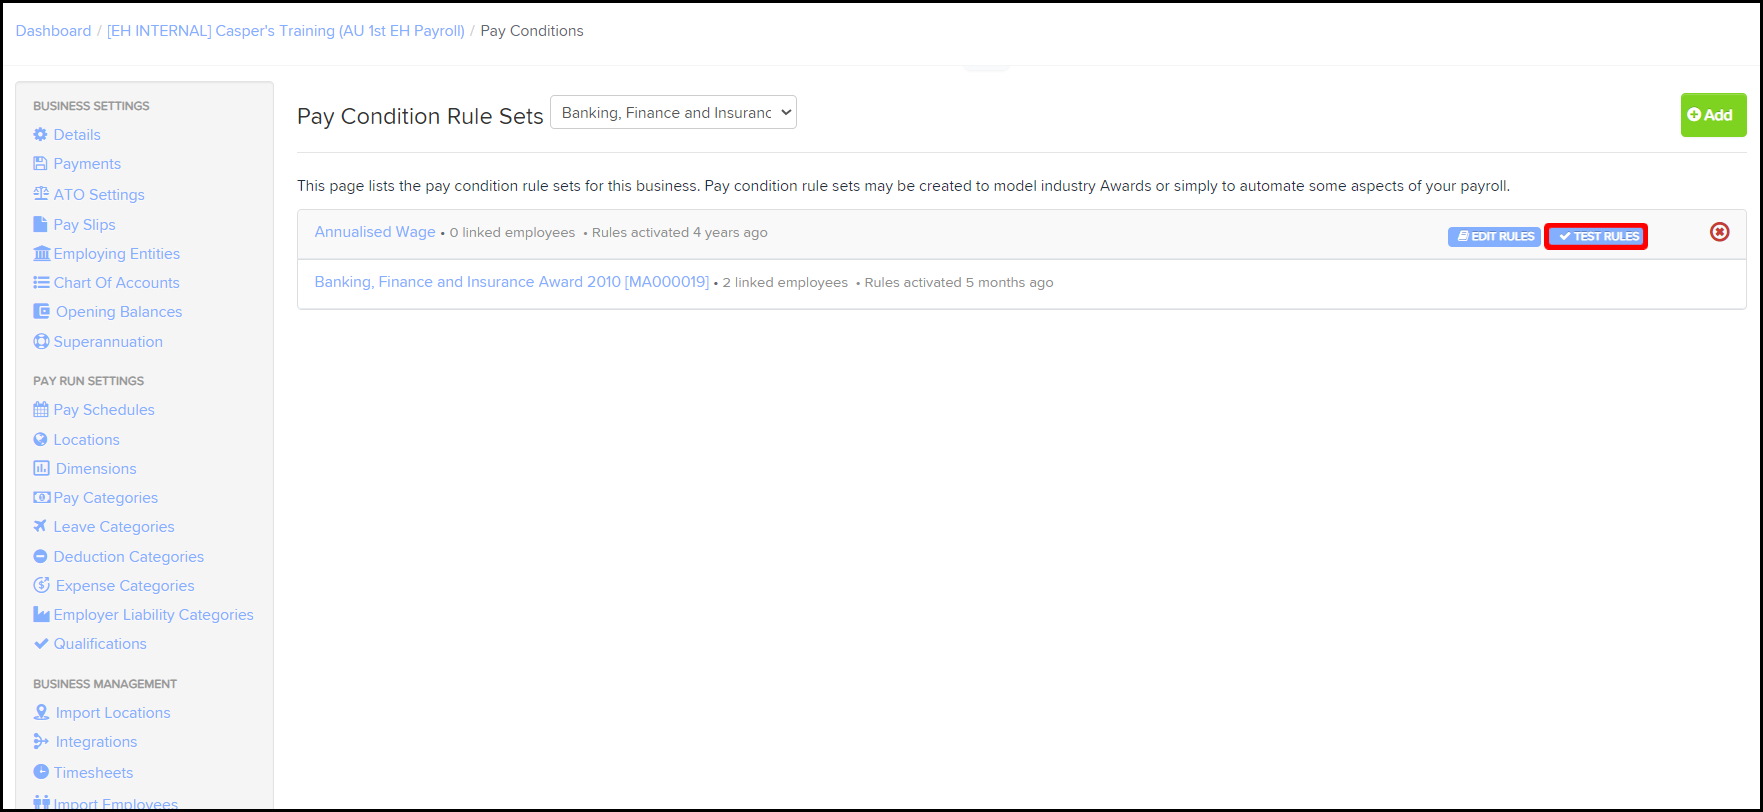This screenshot has width=1763, height=812.
Task: Click the Timesheets clock icon
Action: coord(41,772)
